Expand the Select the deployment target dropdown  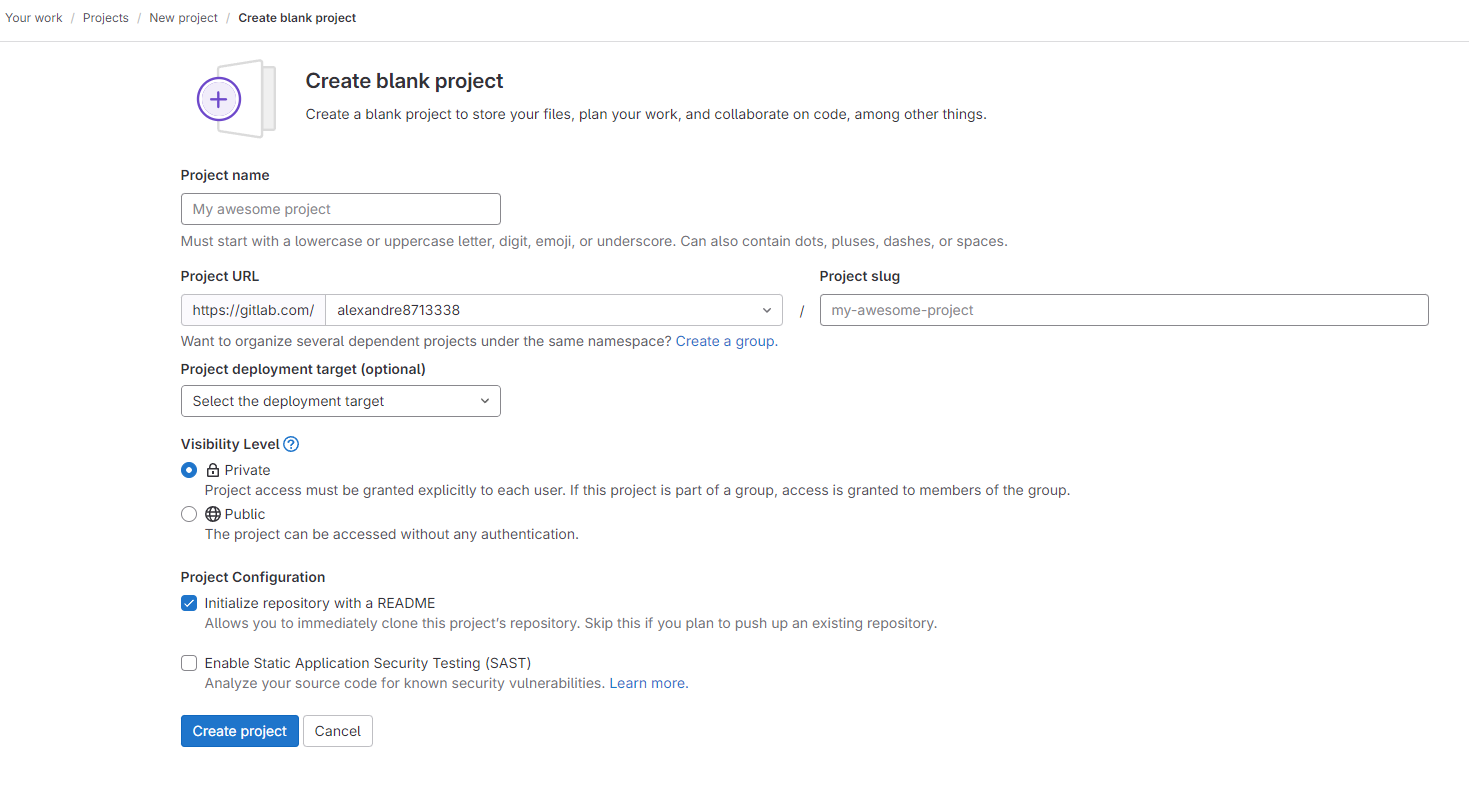[x=340, y=401]
